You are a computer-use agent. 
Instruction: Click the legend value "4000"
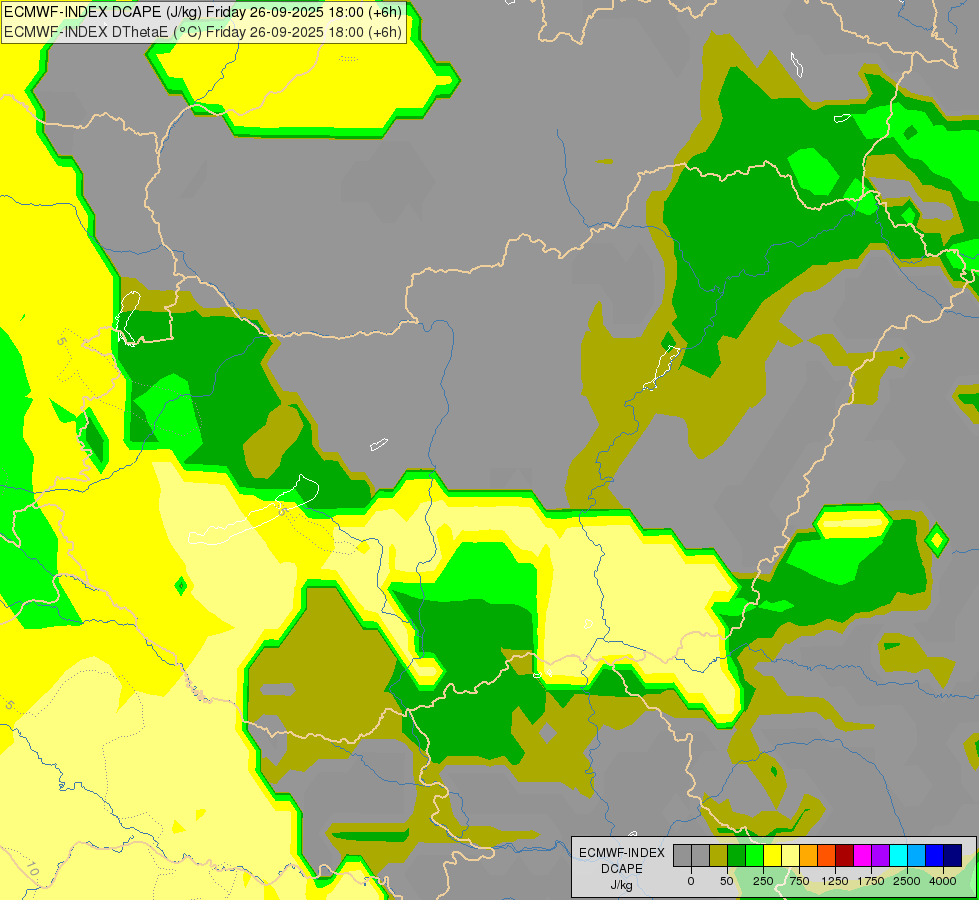pos(943,881)
